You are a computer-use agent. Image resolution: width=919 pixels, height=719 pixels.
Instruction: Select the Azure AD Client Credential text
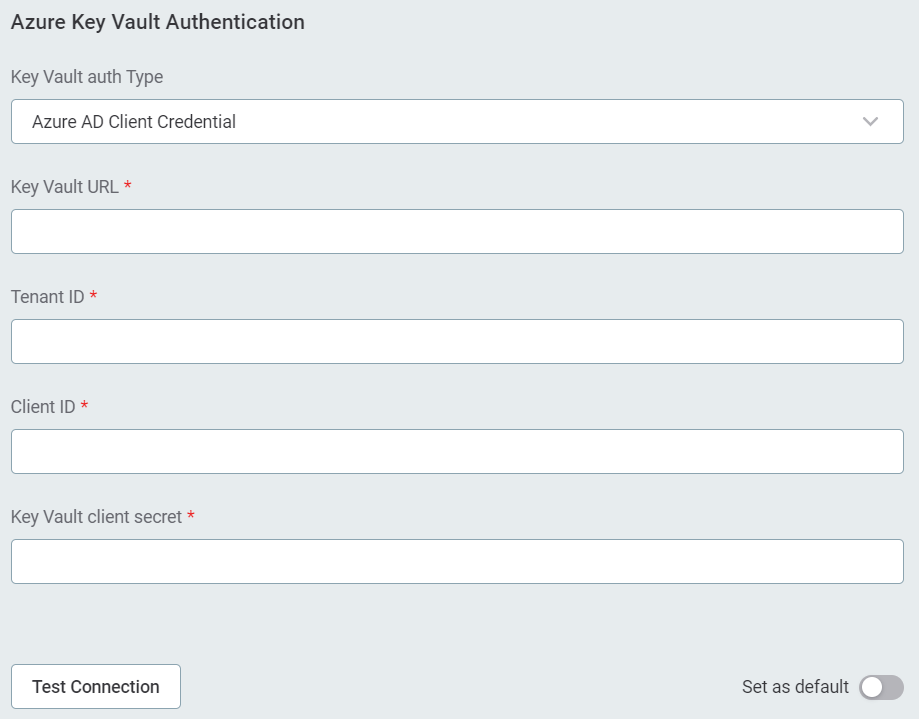click(134, 122)
